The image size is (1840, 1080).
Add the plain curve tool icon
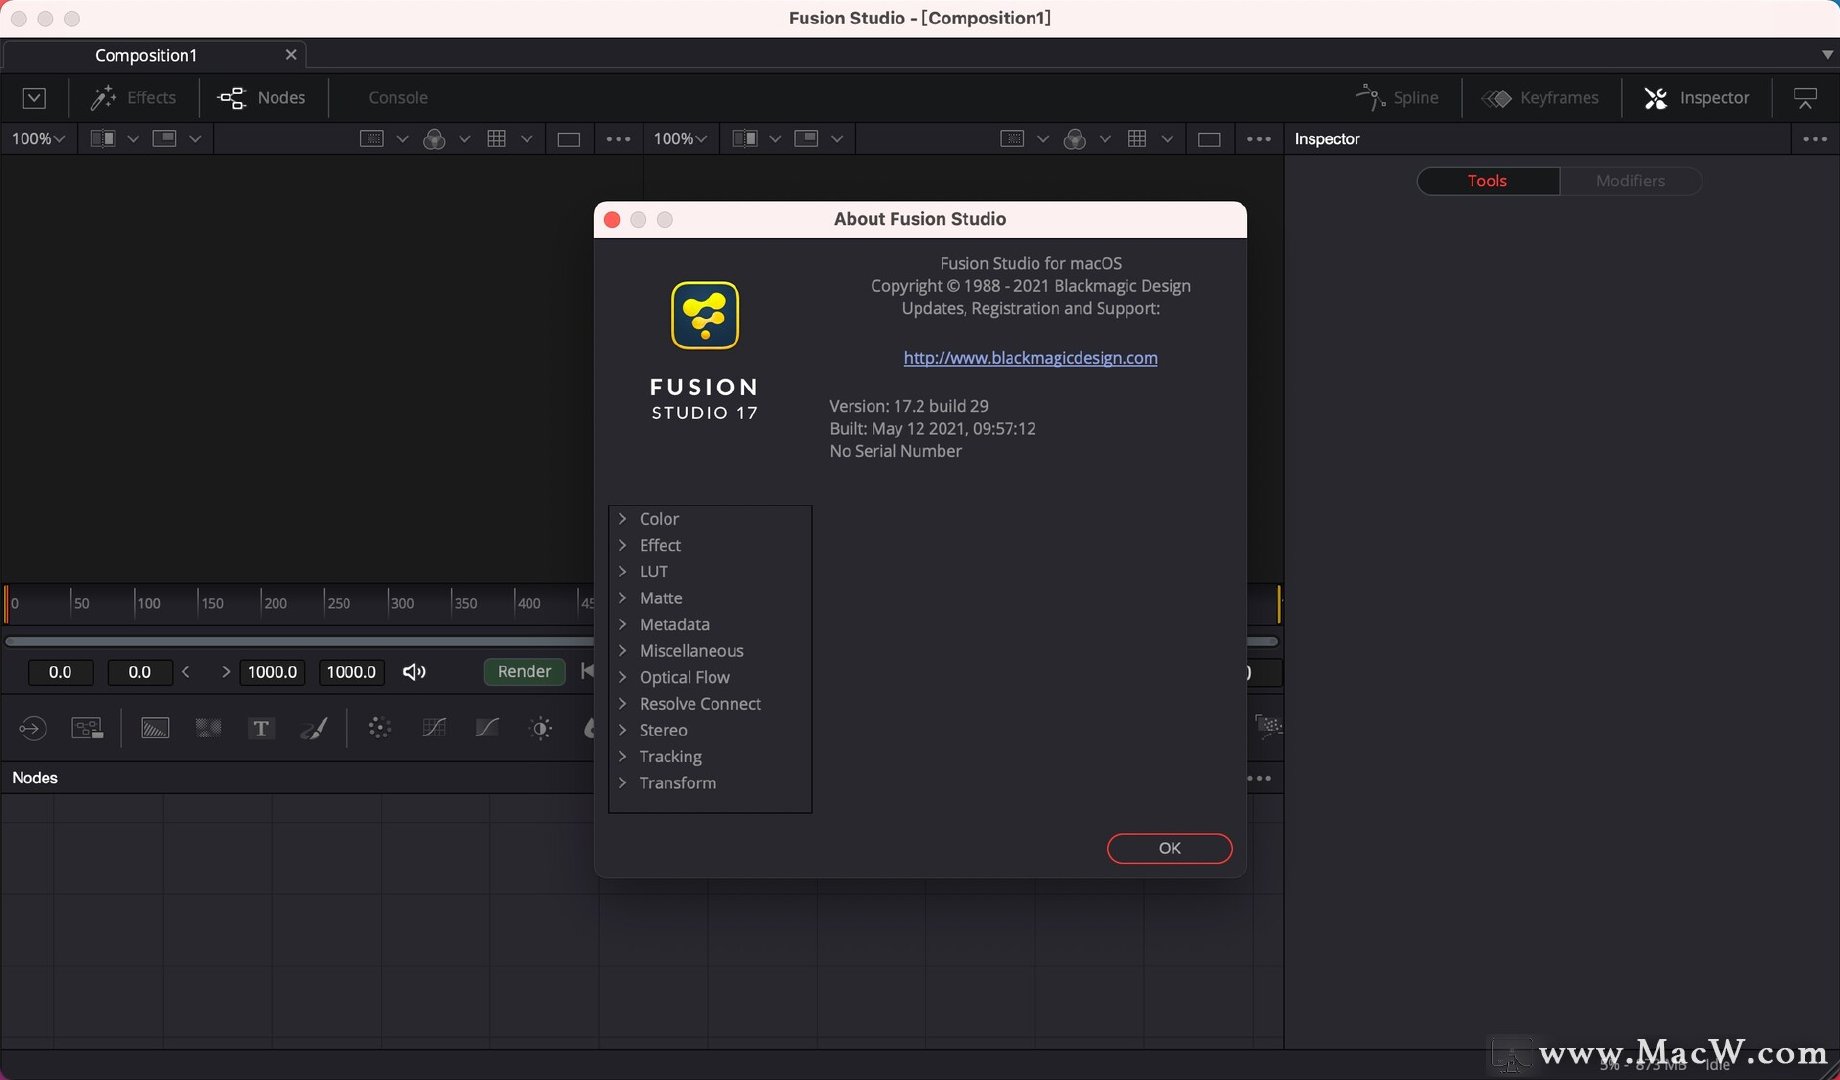coord(487,728)
